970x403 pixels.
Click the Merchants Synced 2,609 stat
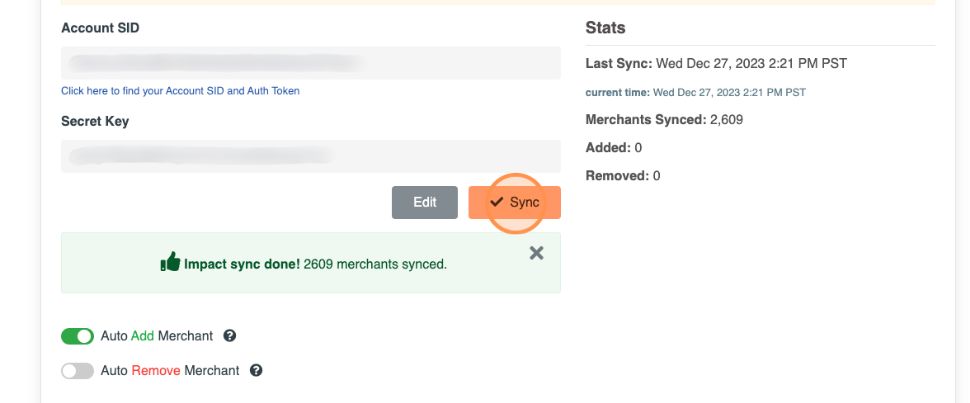pos(663,120)
